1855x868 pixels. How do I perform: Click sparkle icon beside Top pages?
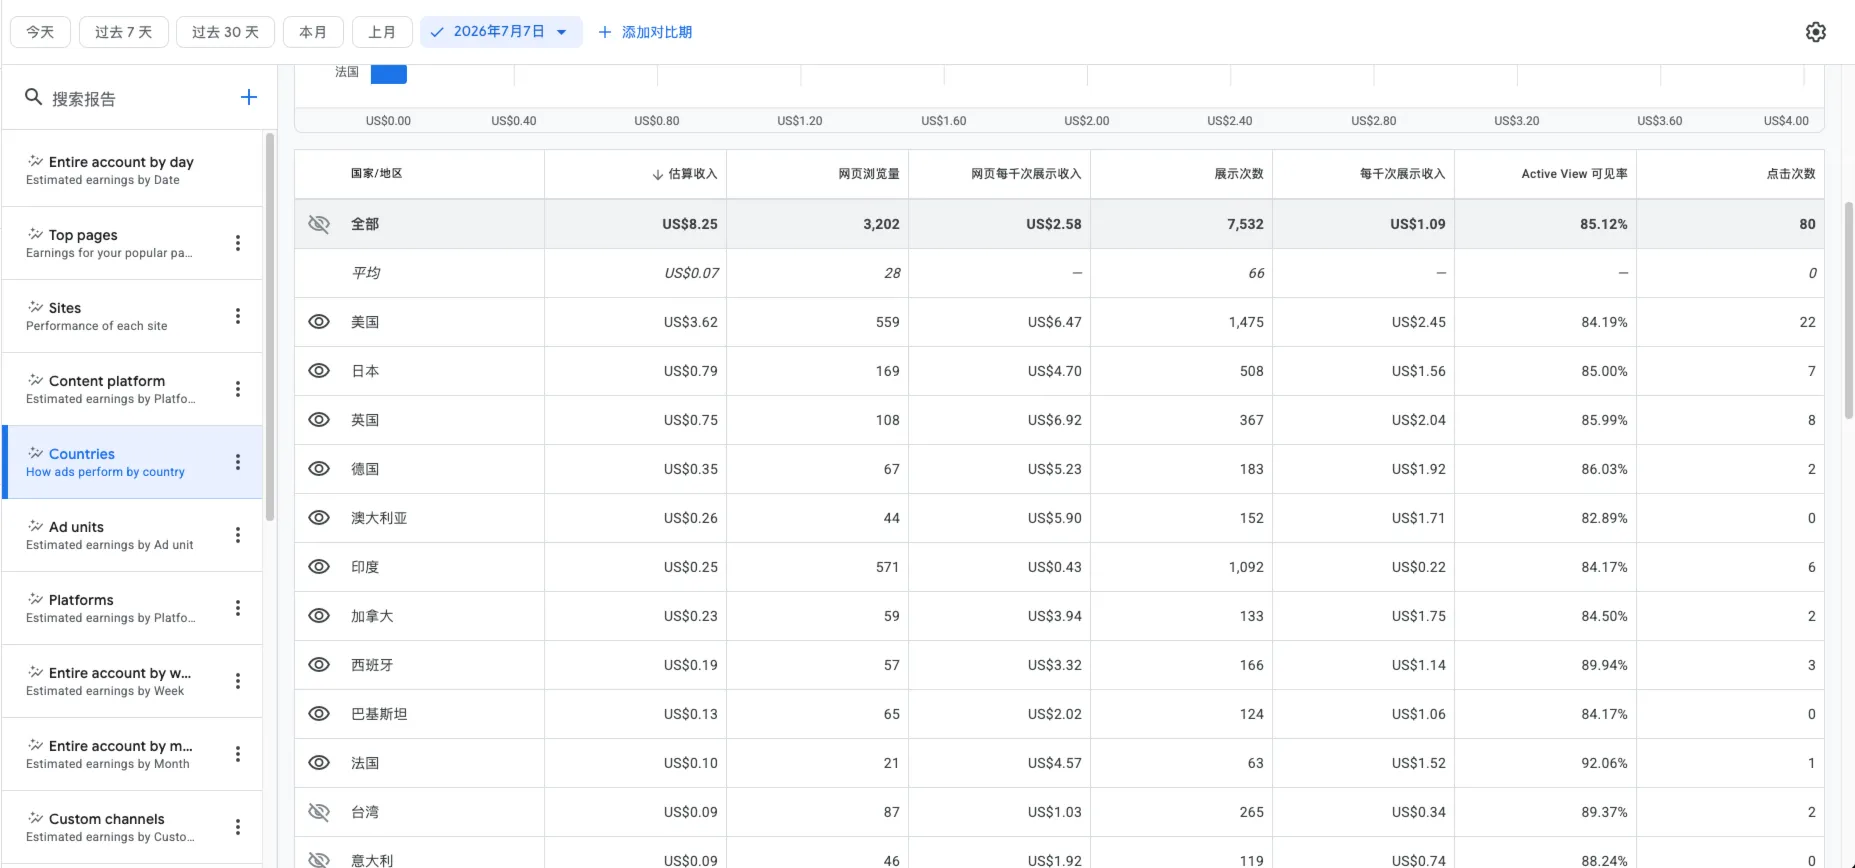coord(36,234)
